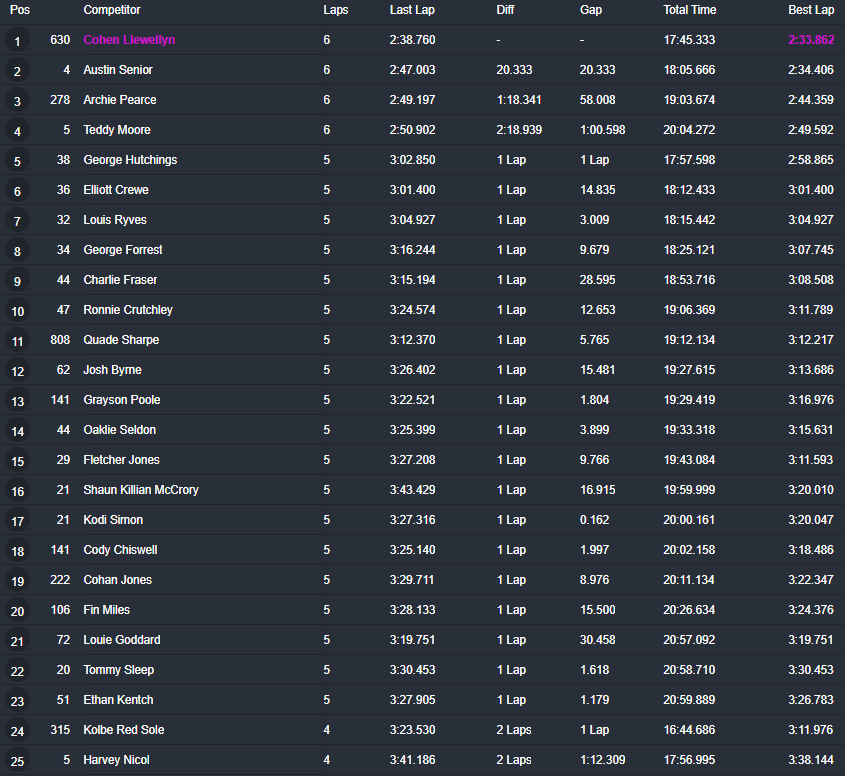Click the position 1 circle badge
Viewport: 845px width, 776px height.
(17, 41)
